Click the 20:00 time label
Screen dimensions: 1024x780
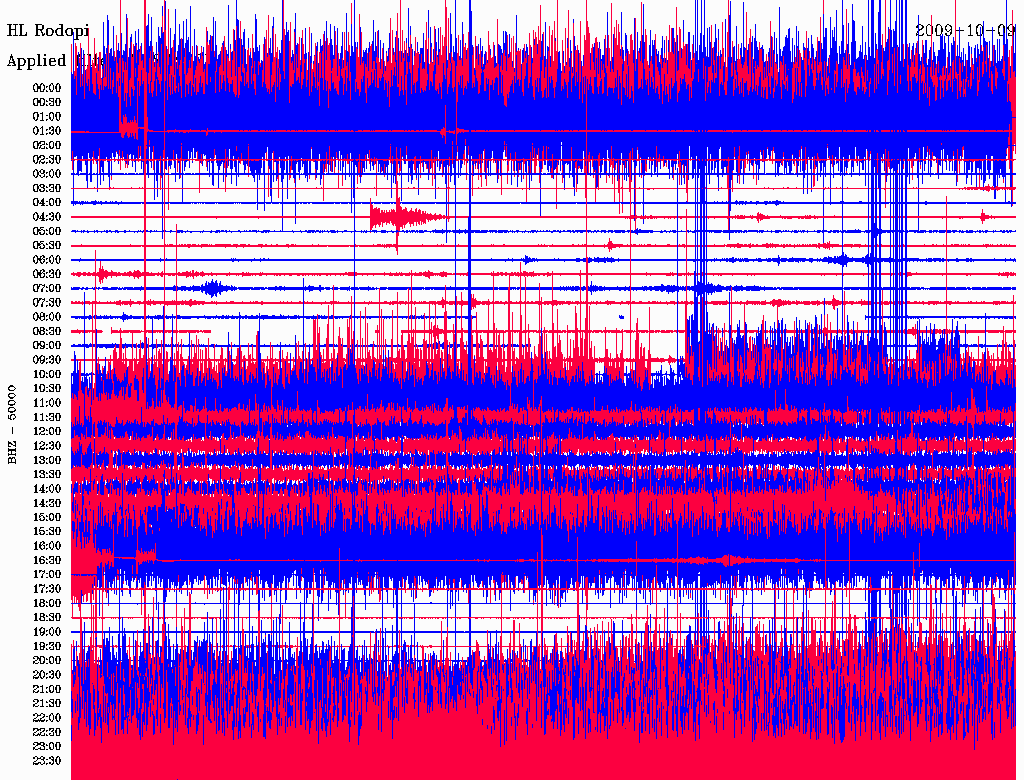point(47,660)
